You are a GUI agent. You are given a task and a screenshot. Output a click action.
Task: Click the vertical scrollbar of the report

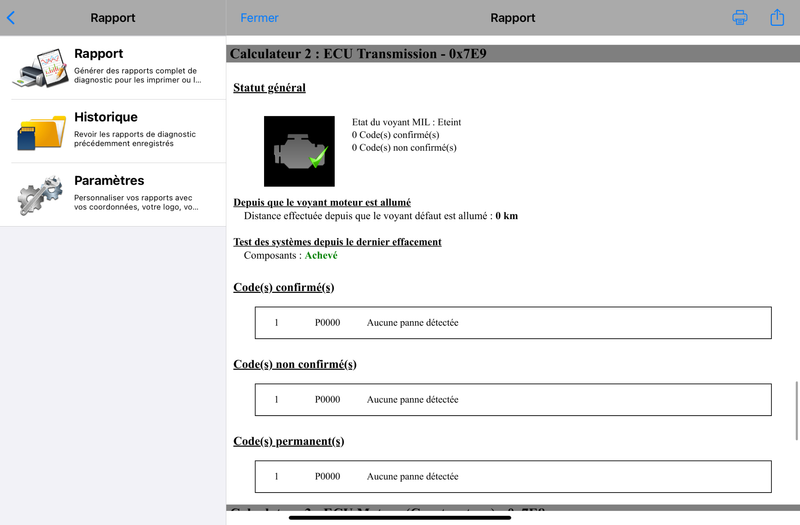click(x=796, y=410)
